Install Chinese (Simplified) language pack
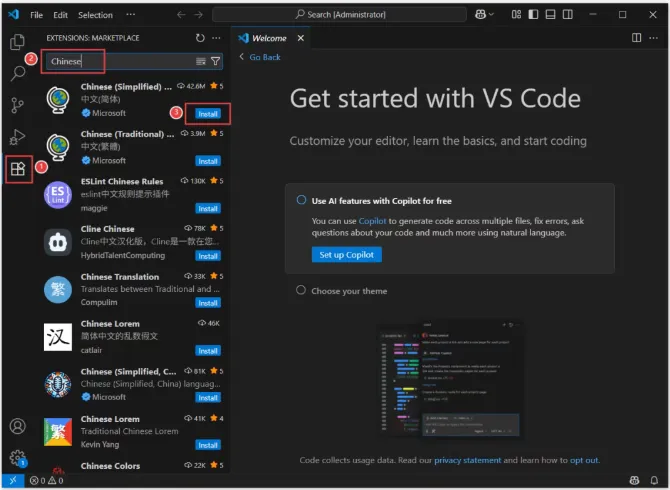Image resolution: width=670 pixels, height=490 pixels. pyautogui.click(x=208, y=114)
